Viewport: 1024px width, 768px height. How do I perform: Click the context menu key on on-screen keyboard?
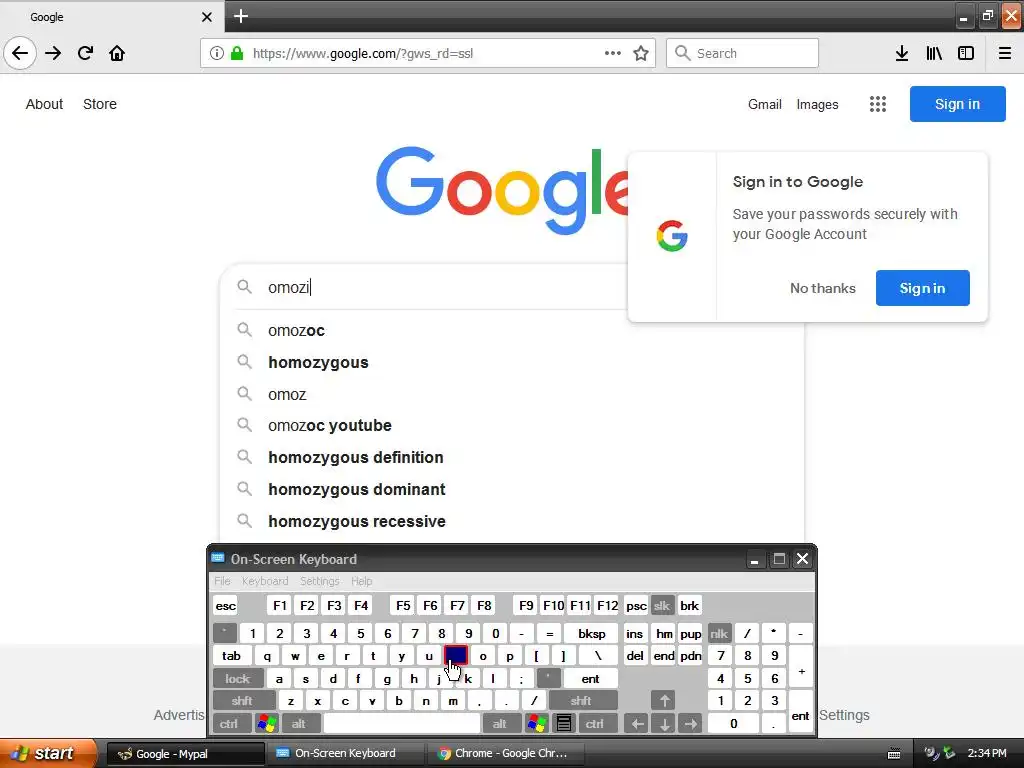click(564, 724)
